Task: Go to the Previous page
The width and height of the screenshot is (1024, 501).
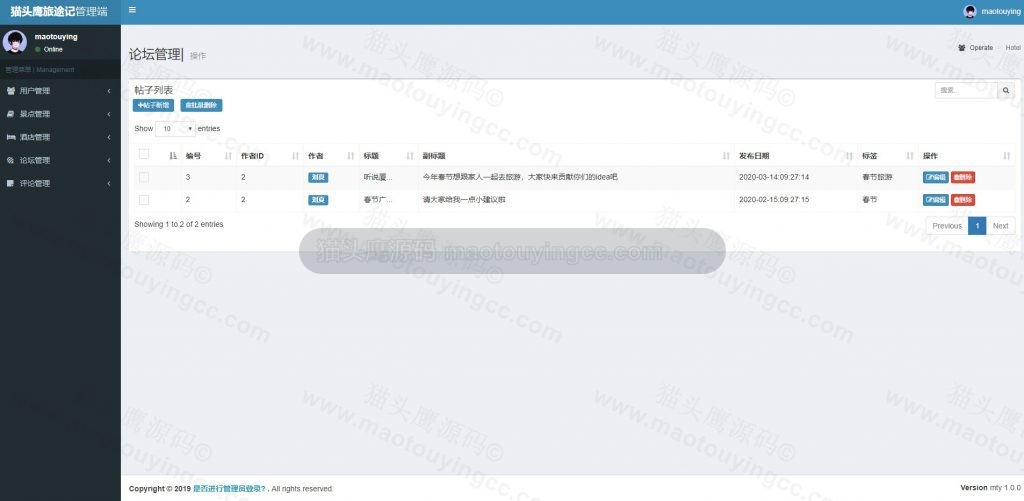Action: click(947, 226)
